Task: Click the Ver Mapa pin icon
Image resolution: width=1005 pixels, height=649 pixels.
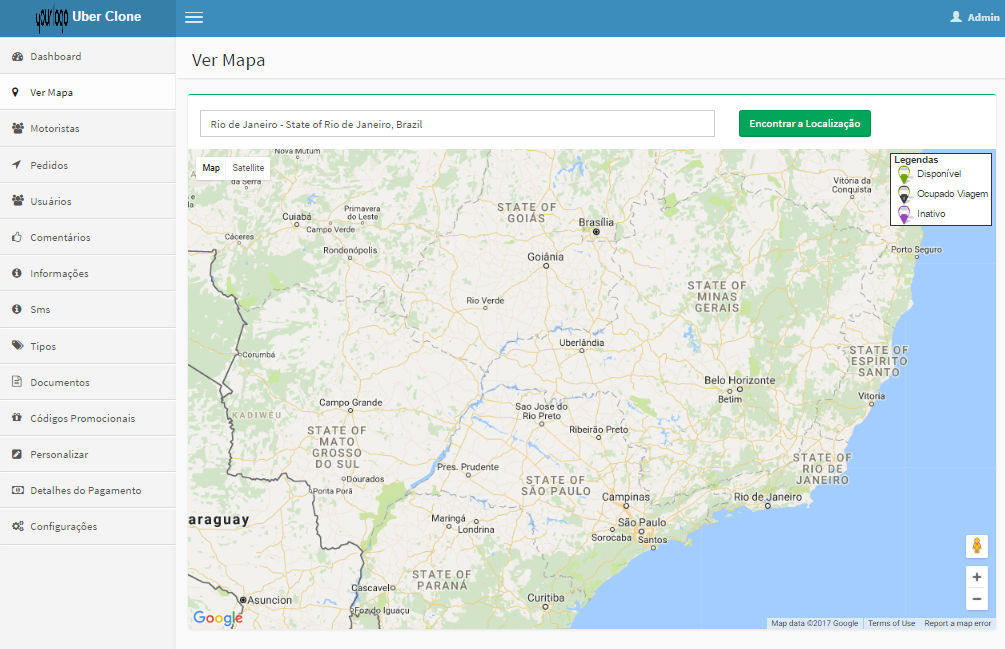Action: click(x=15, y=92)
